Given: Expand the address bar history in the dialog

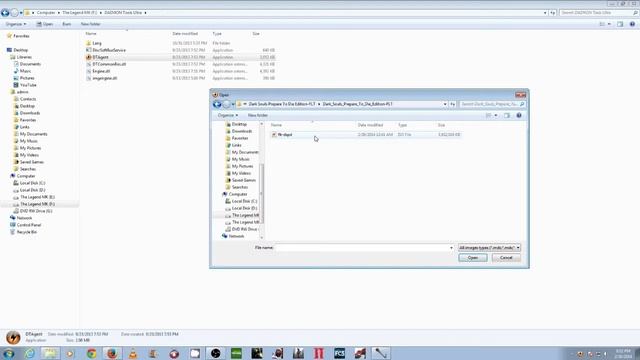Looking at the screenshot, I should pyautogui.click(x=445, y=104).
